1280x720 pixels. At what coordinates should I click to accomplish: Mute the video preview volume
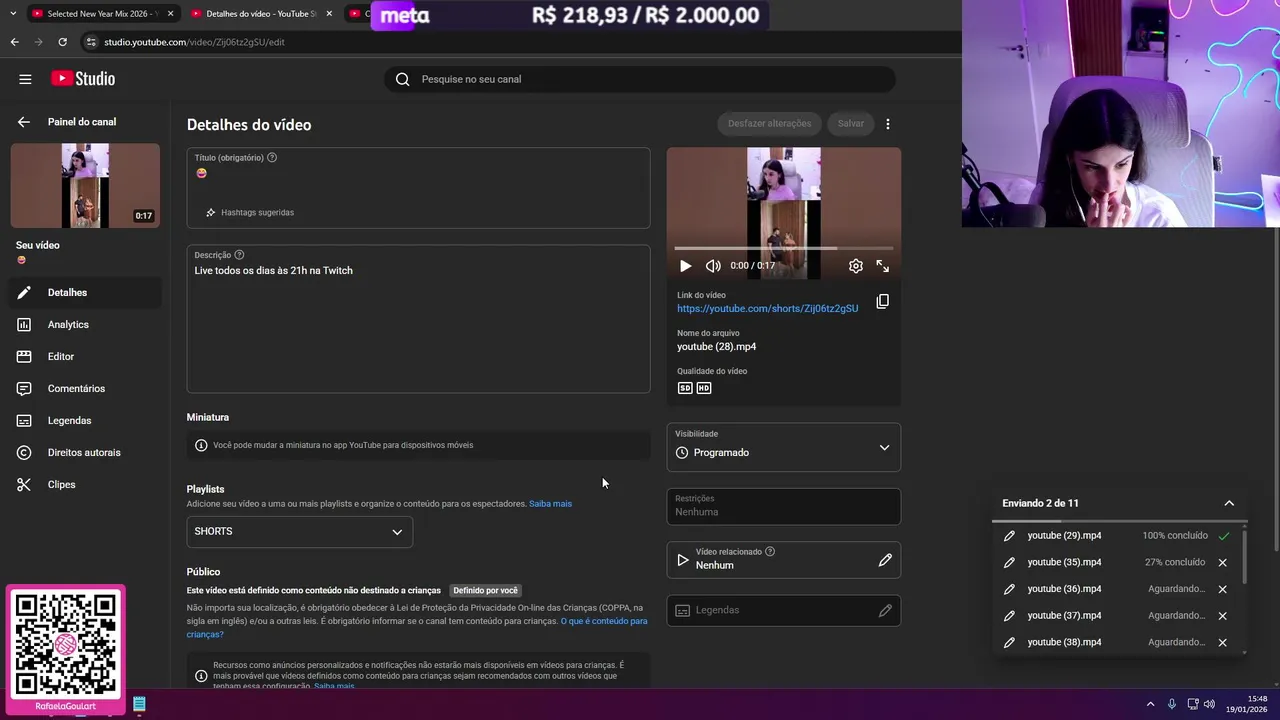coord(713,266)
